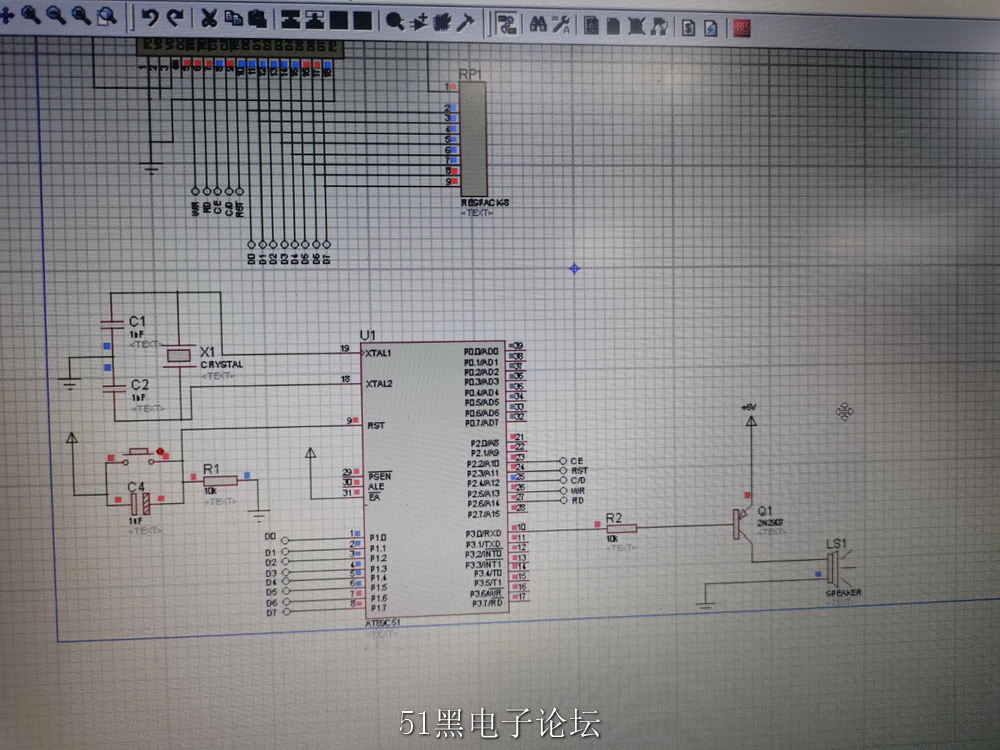Open Pick Parts from Library
This screenshot has height=750, width=1000.
[395, 22]
